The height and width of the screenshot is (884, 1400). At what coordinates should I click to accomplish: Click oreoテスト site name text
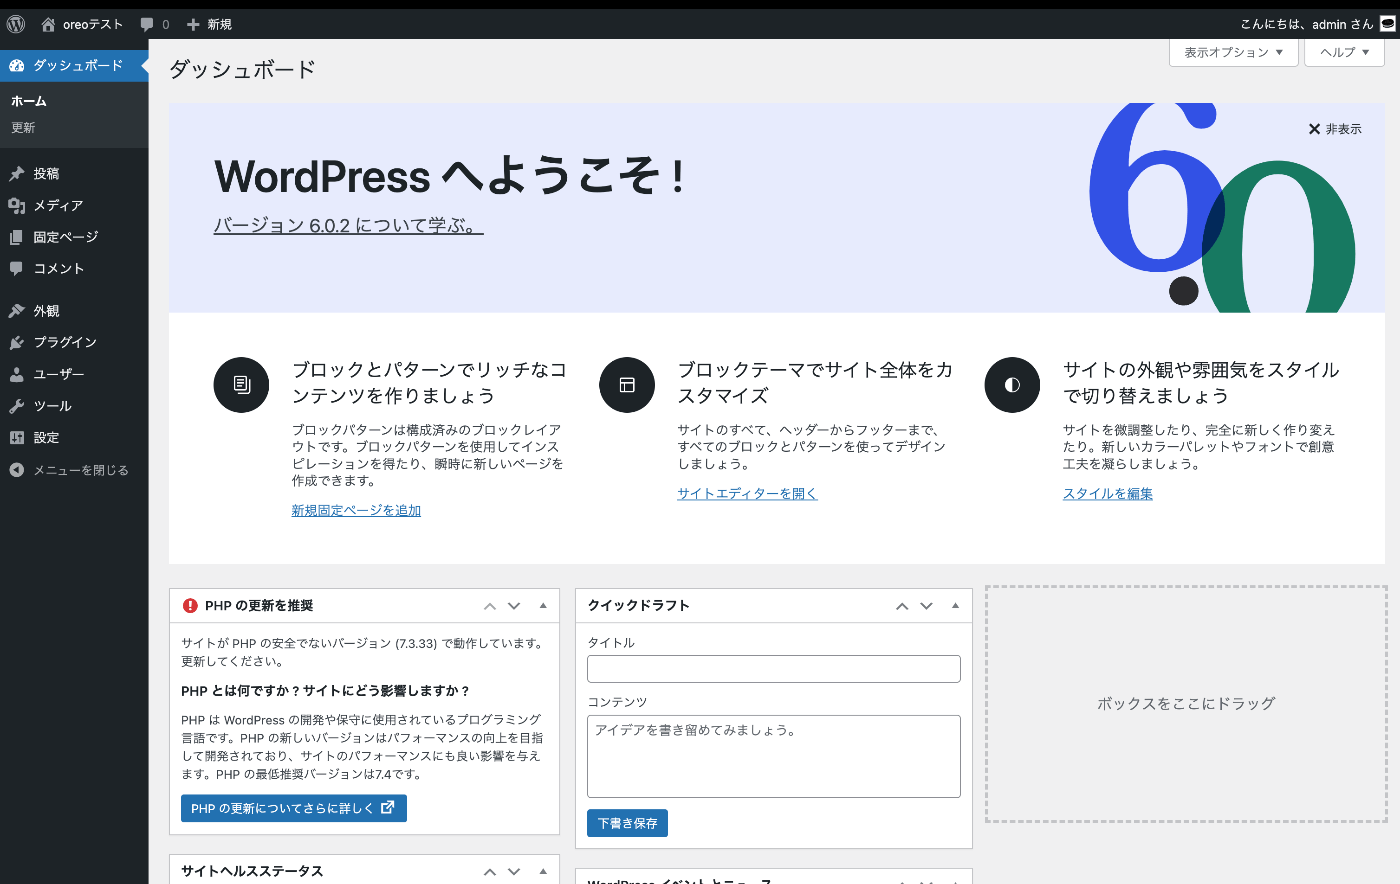click(93, 24)
